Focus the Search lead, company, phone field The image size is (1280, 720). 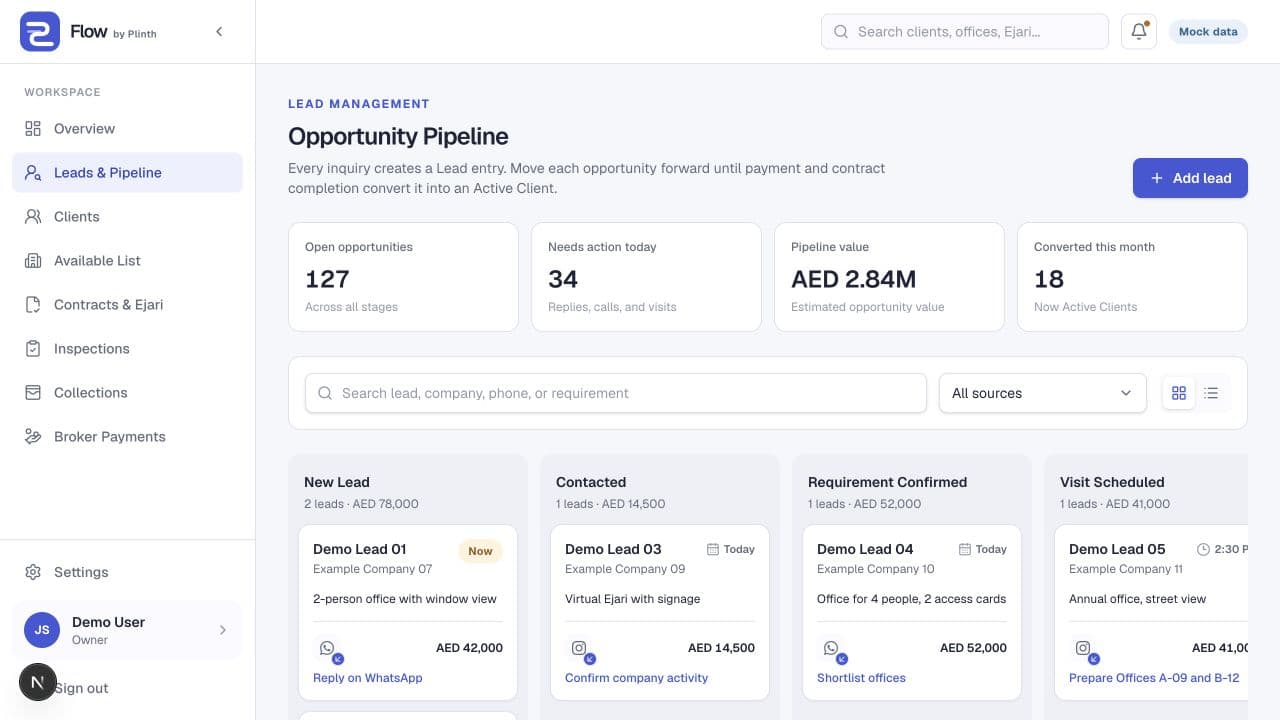pos(616,393)
